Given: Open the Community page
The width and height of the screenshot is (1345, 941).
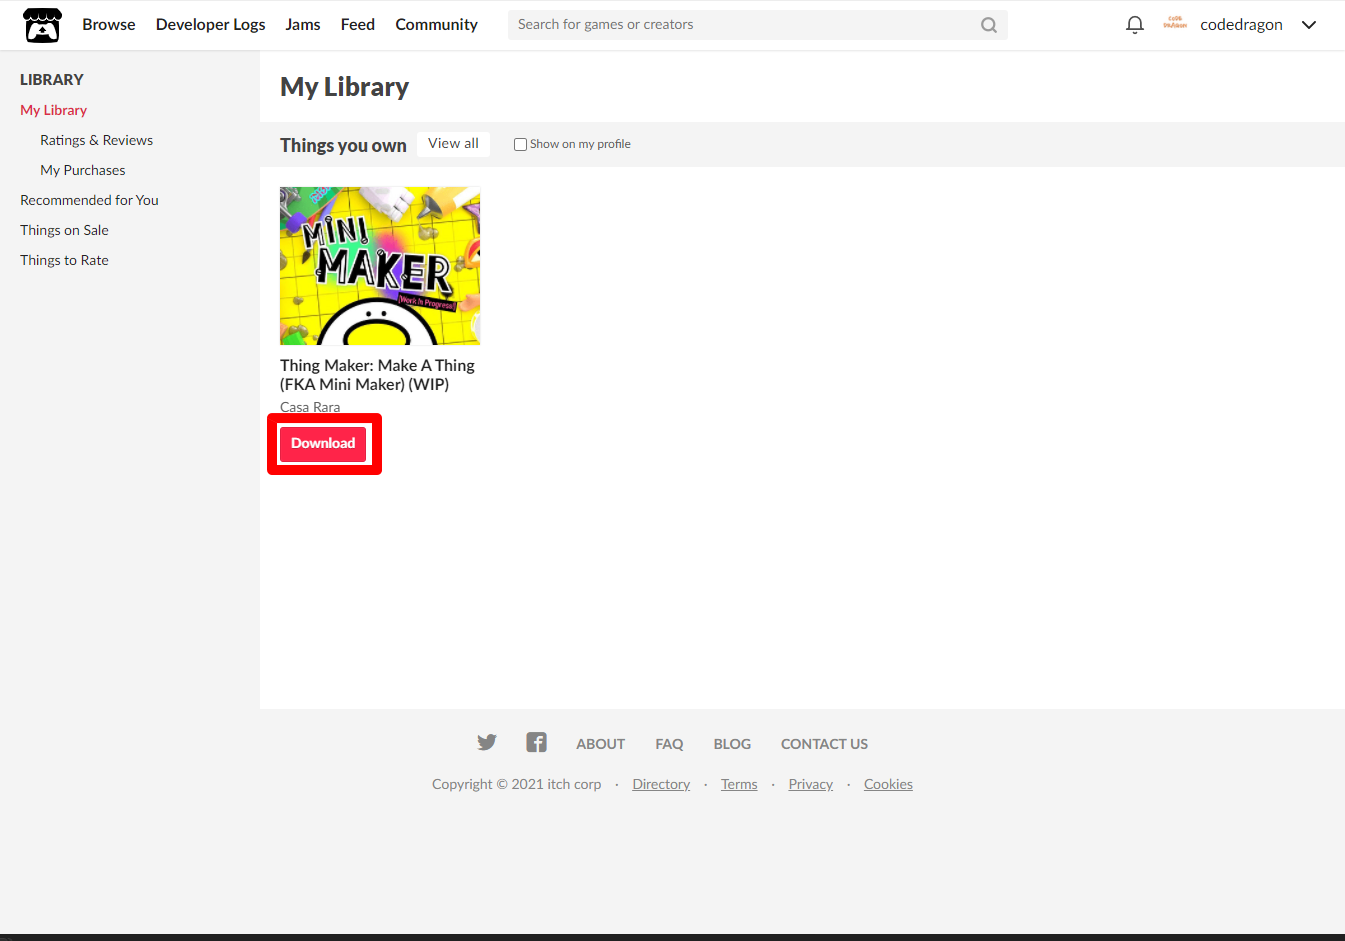Looking at the screenshot, I should pos(437,24).
